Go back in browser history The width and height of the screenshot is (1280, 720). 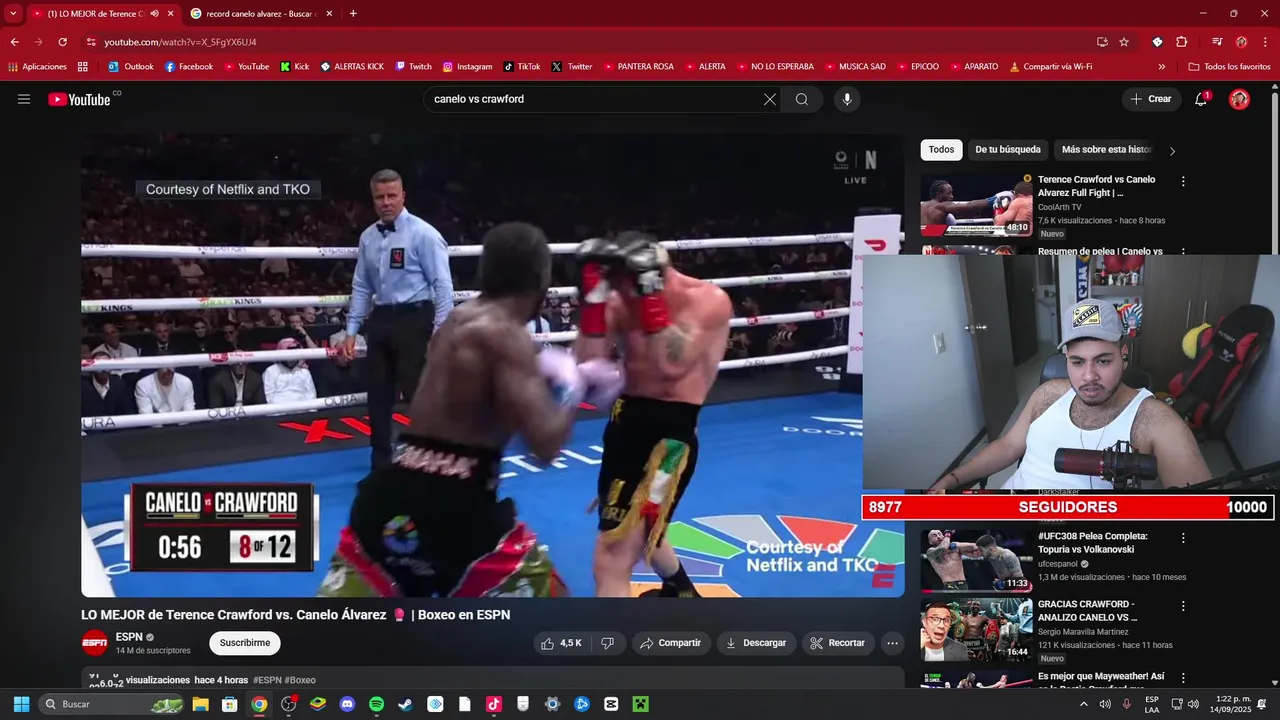15,42
